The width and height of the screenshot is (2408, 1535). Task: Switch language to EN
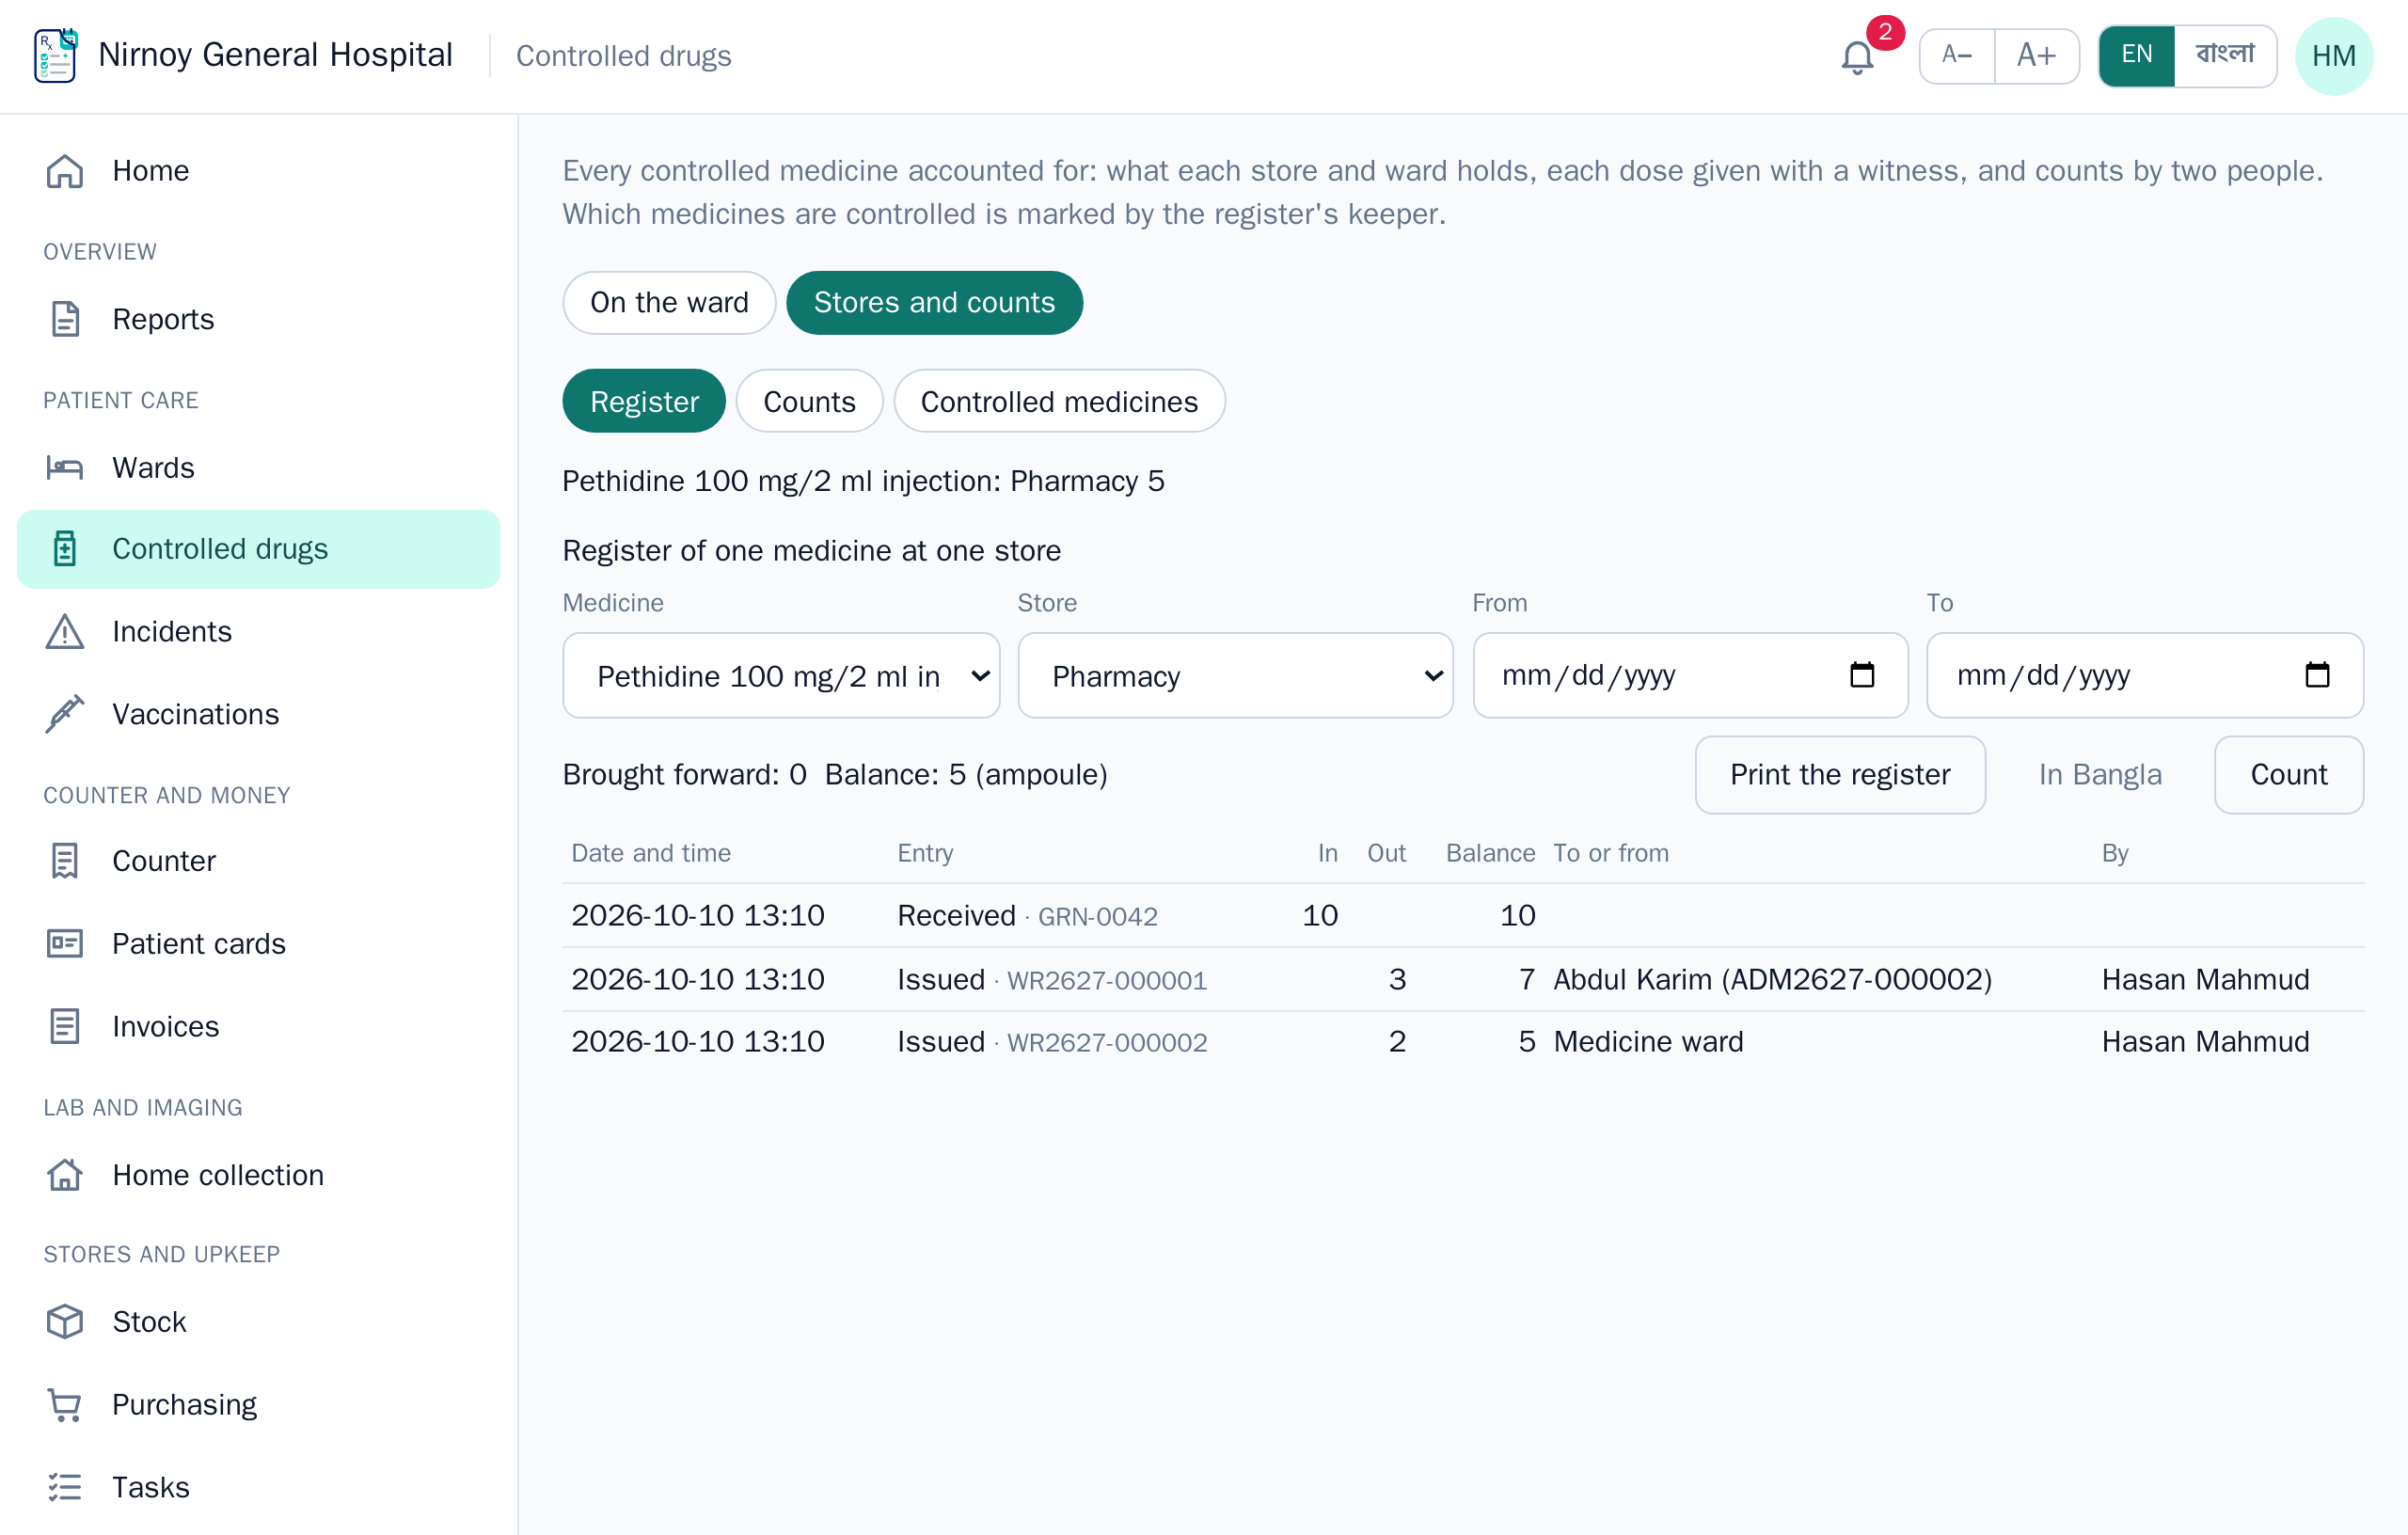[x=2137, y=55]
